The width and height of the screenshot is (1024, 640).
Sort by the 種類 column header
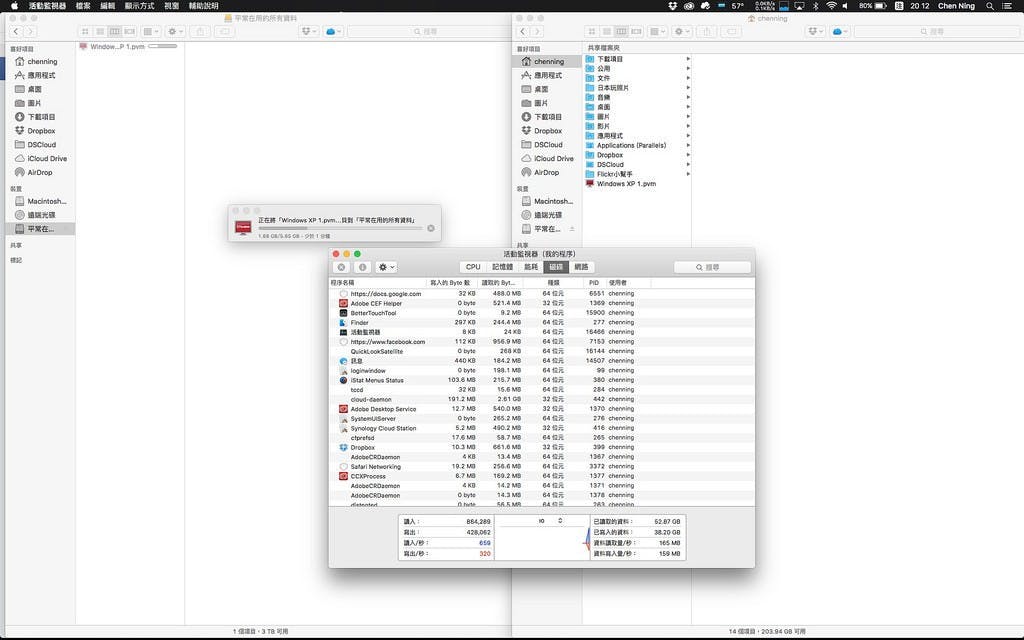click(x=553, y=283)
